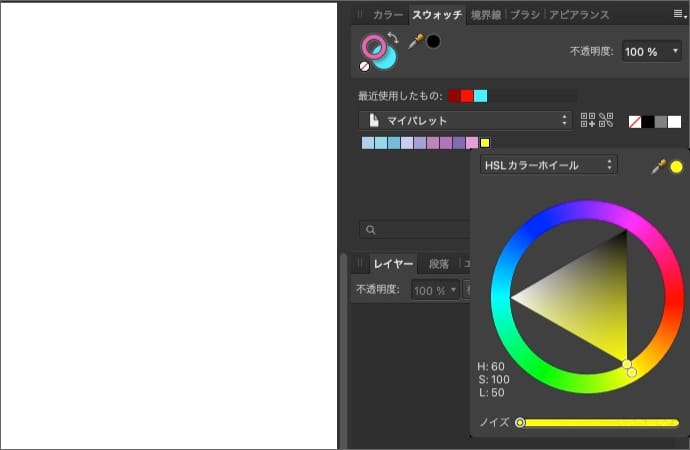Select the eyedropper next to the black circle
The image size is (690, 450).
(x=415, y=42)
